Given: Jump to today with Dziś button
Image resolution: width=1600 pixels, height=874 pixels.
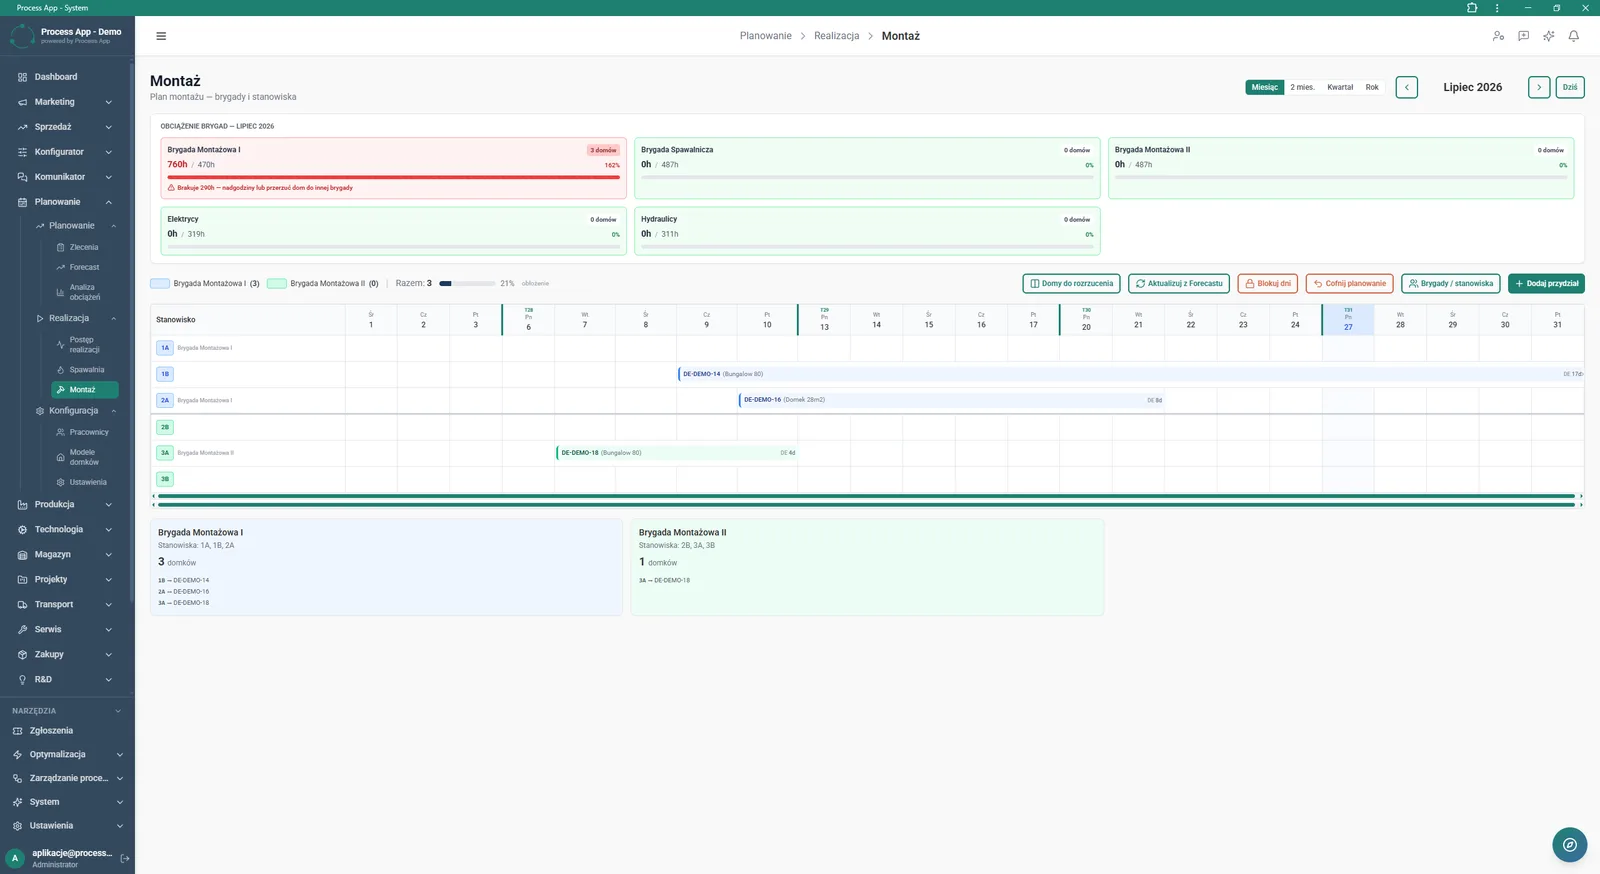Looking at the screenshot, I should (1570, 87).
